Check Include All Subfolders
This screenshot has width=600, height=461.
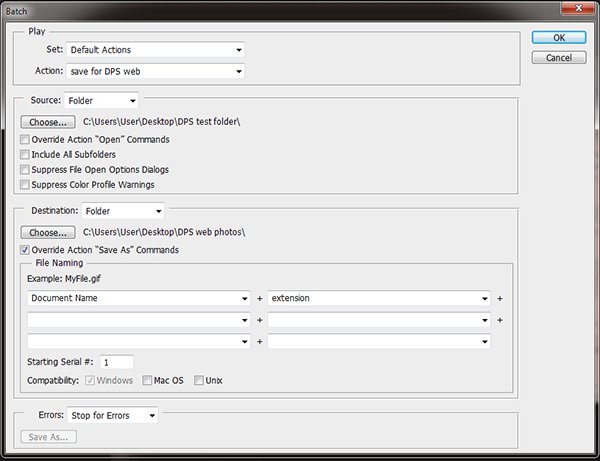[x=25, y=155]
